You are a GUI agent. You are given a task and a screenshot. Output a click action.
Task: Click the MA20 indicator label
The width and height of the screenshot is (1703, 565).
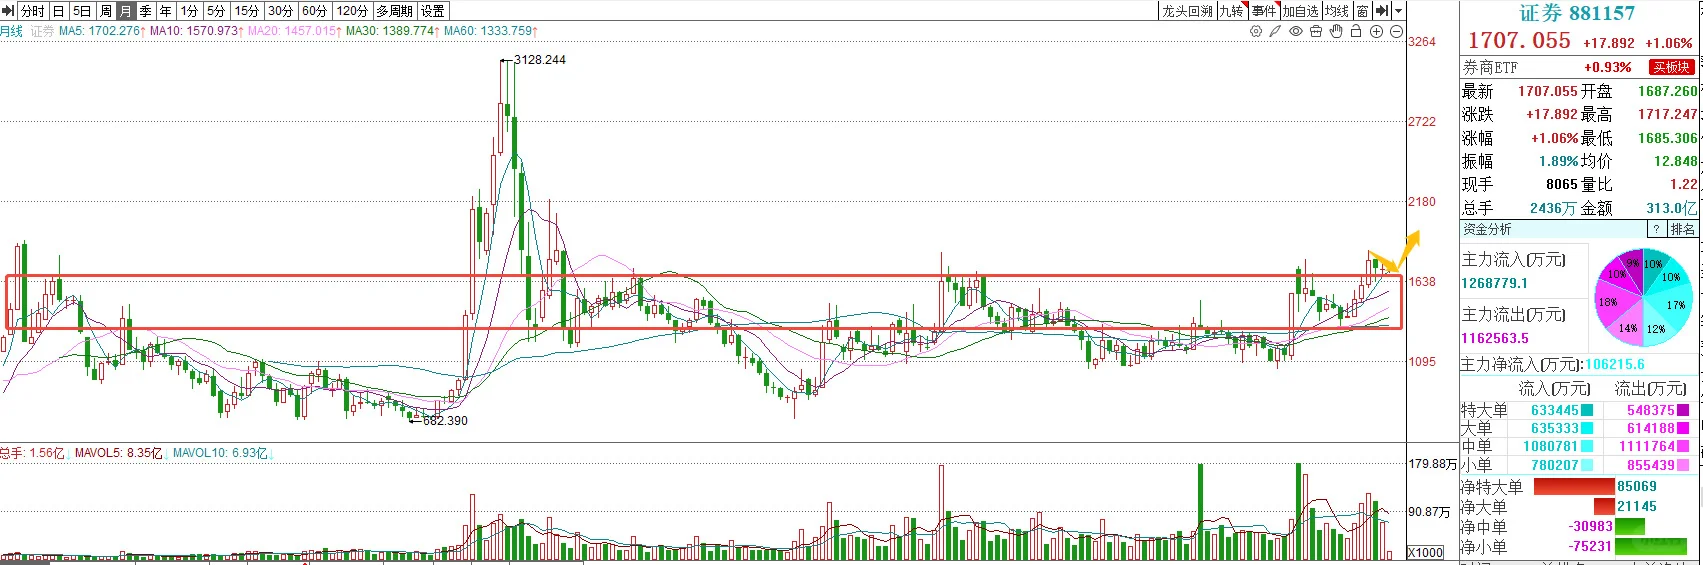294,31
